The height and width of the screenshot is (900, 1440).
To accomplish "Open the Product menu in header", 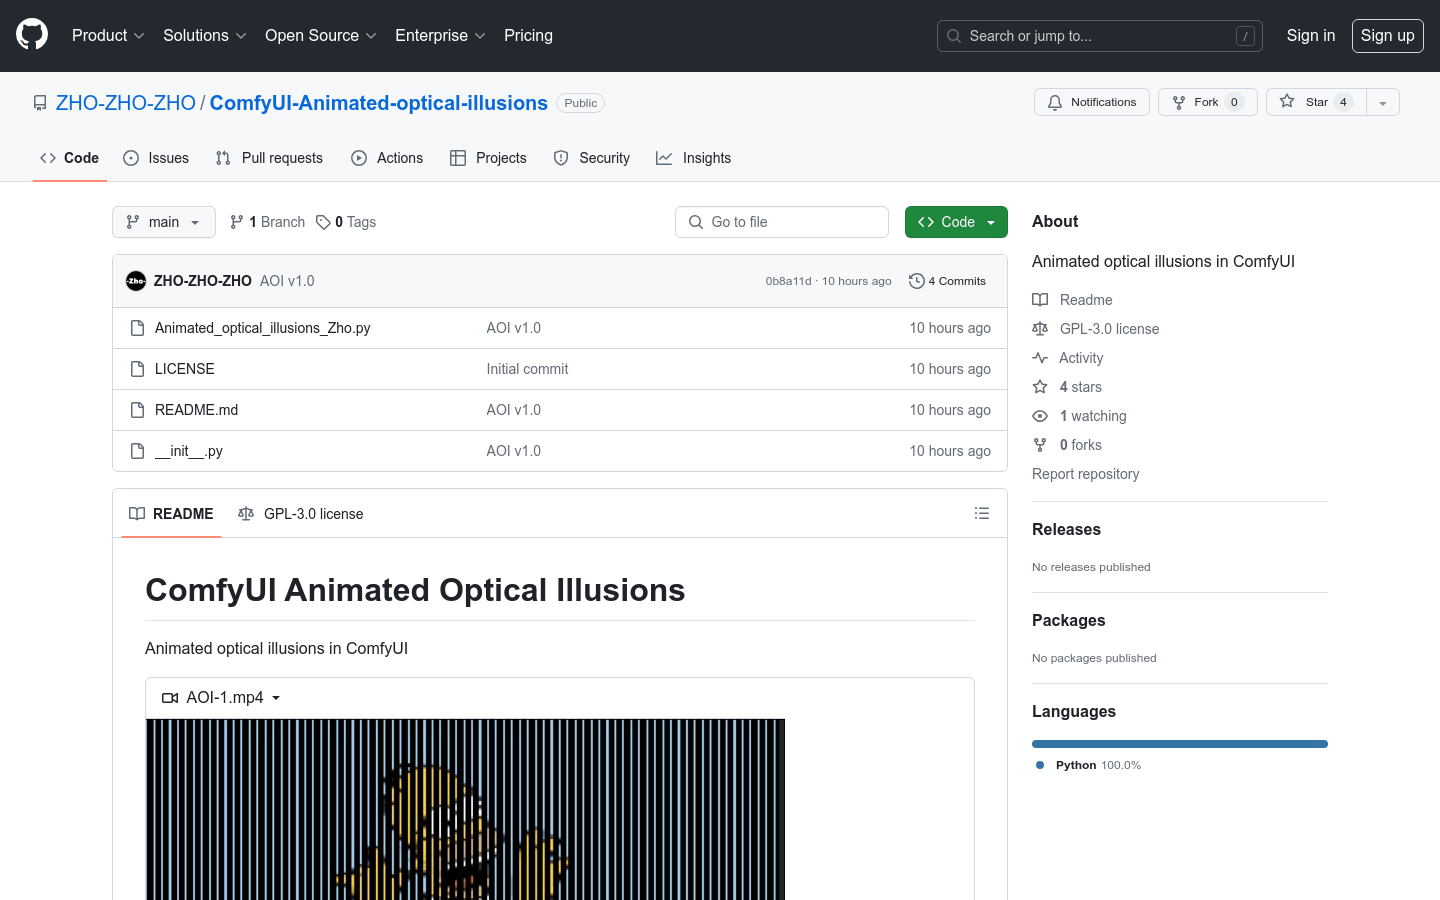I will pos(108,35).
